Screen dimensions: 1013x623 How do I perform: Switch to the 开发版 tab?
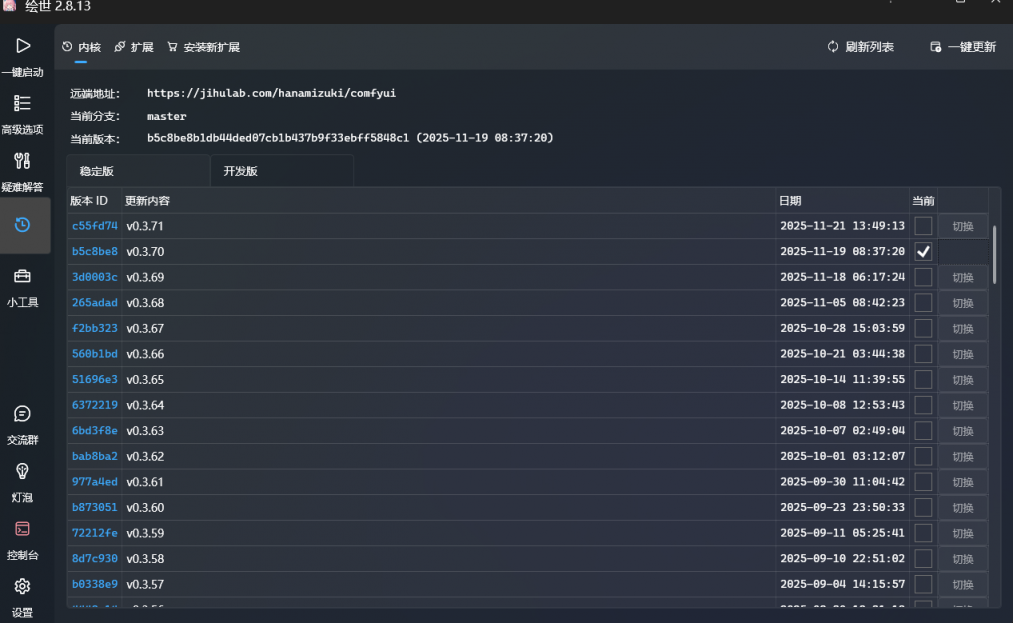(241, 171)
